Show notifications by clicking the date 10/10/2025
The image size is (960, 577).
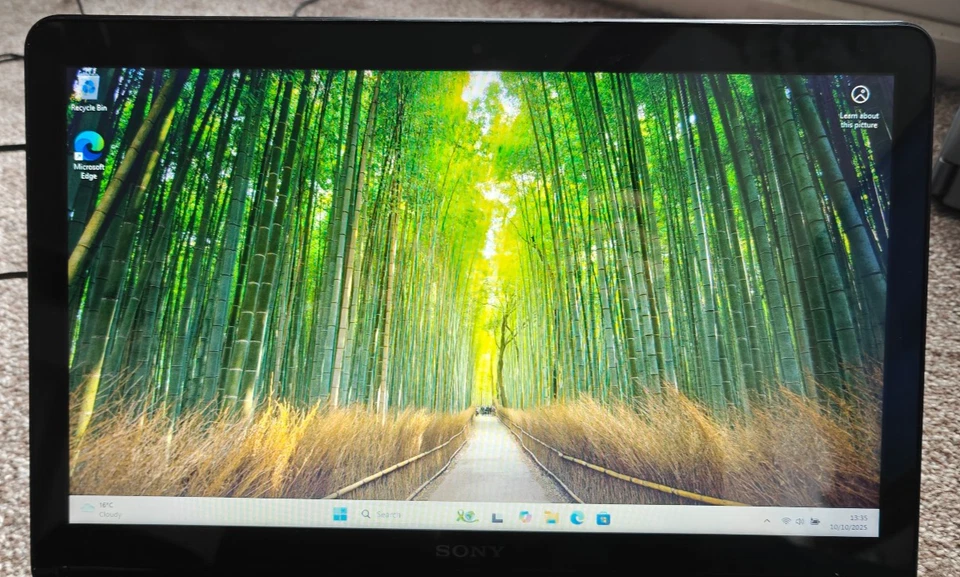[847, 527]
